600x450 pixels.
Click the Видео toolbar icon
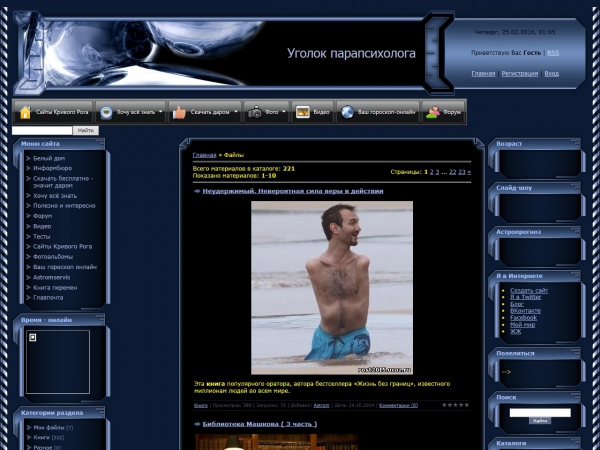(x=303, y=112)
